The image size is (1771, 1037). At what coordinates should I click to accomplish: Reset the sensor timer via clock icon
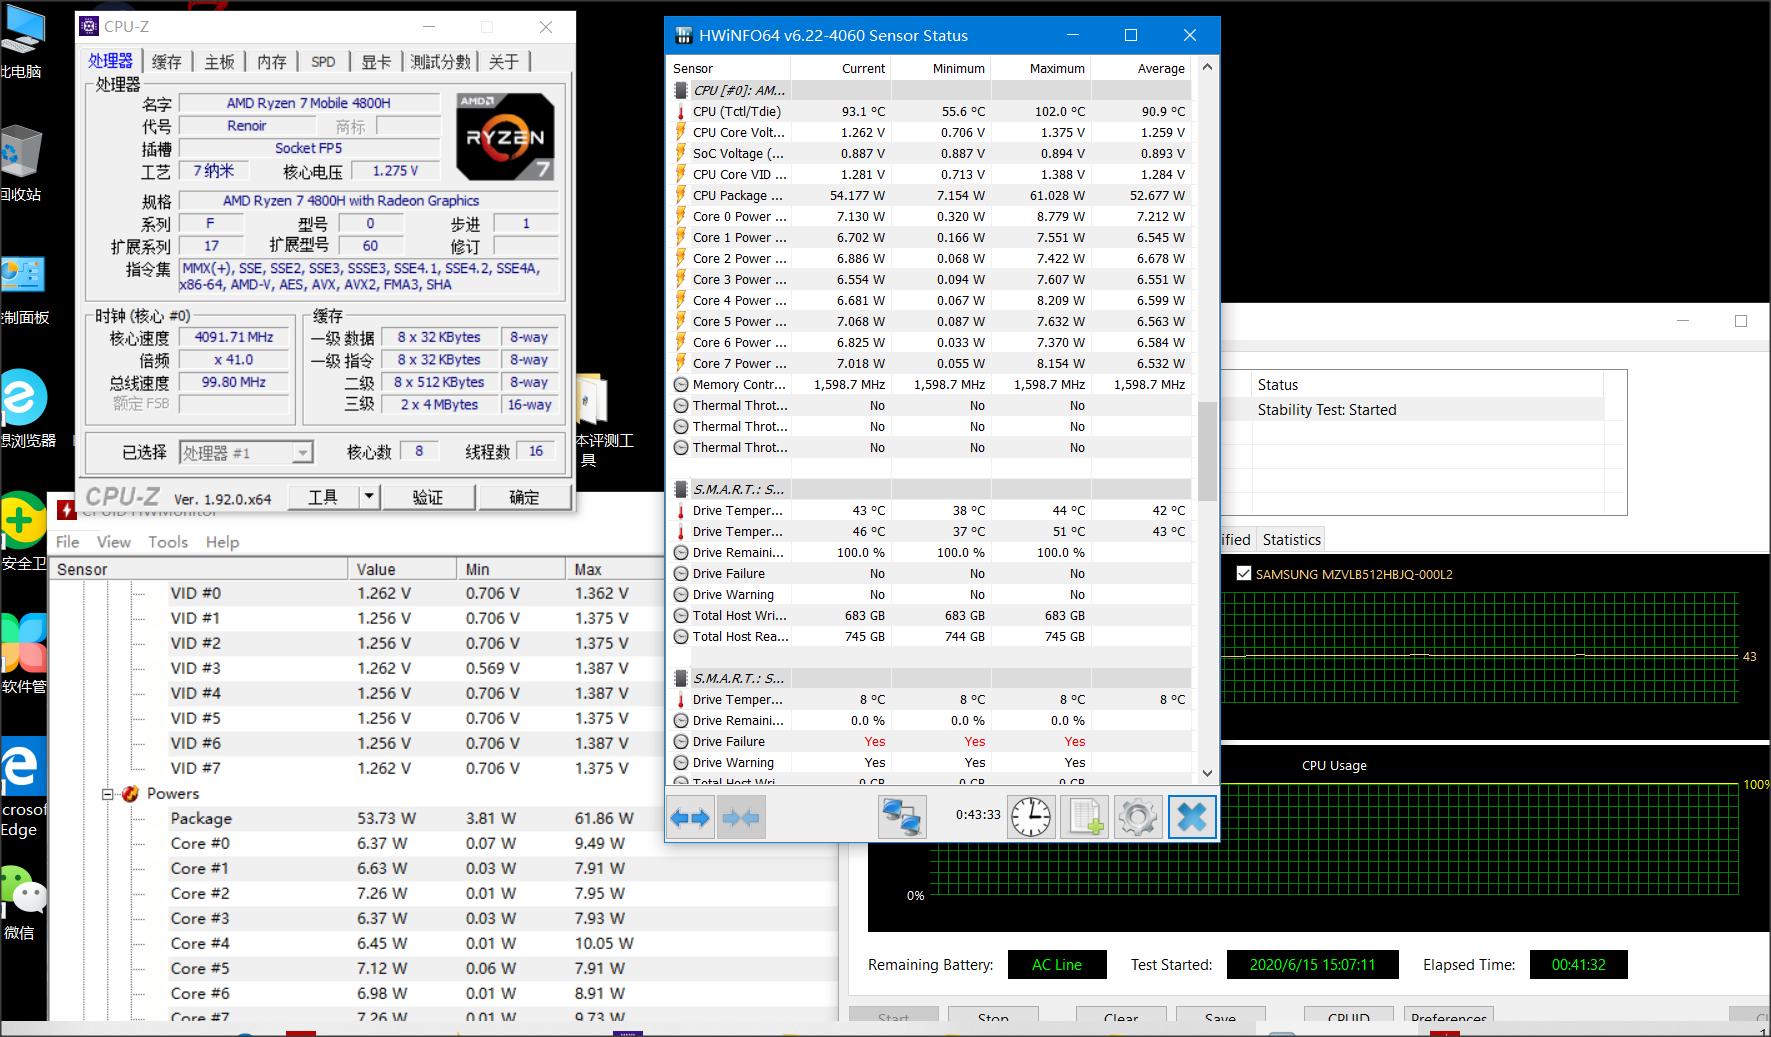1030,817
